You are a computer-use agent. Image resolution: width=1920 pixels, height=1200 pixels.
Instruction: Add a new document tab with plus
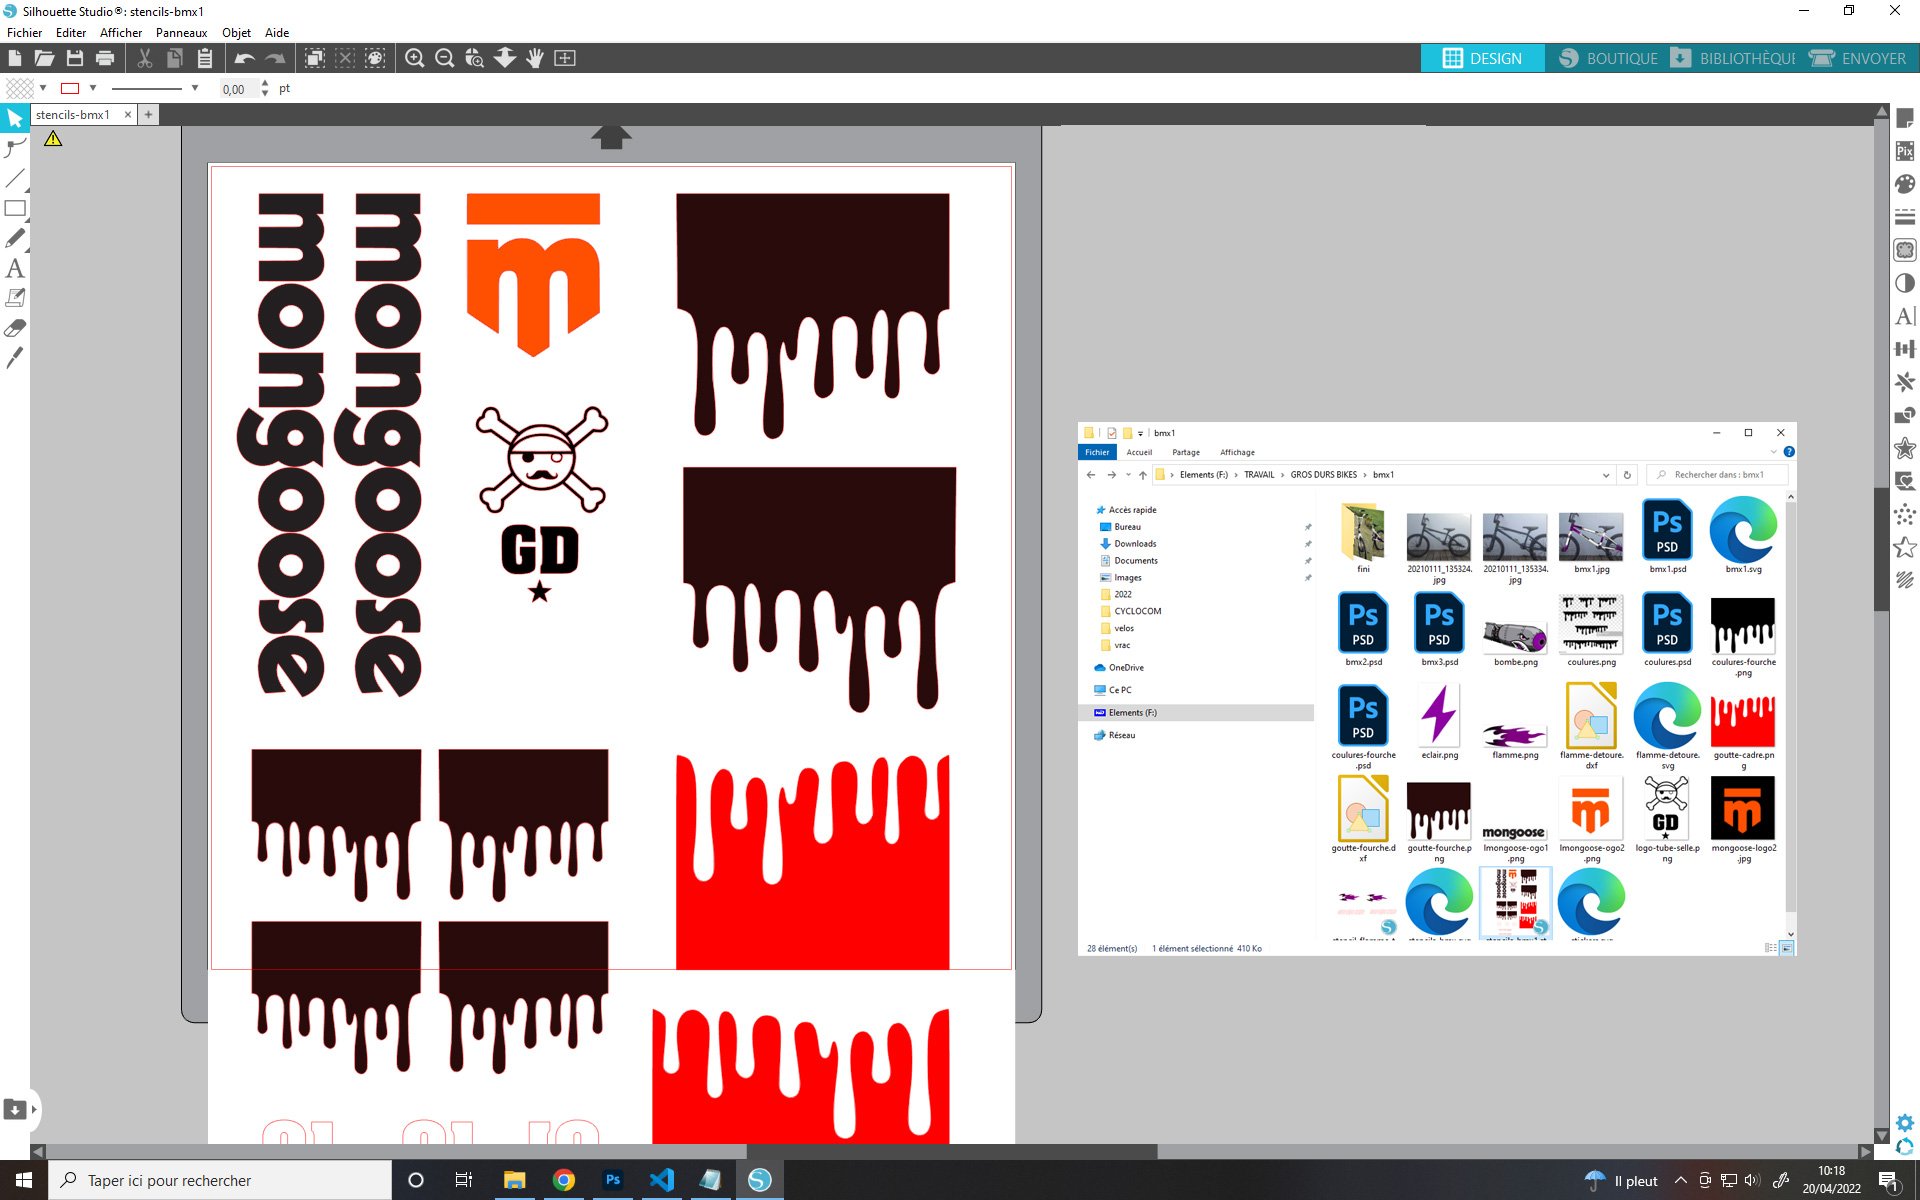148,115
